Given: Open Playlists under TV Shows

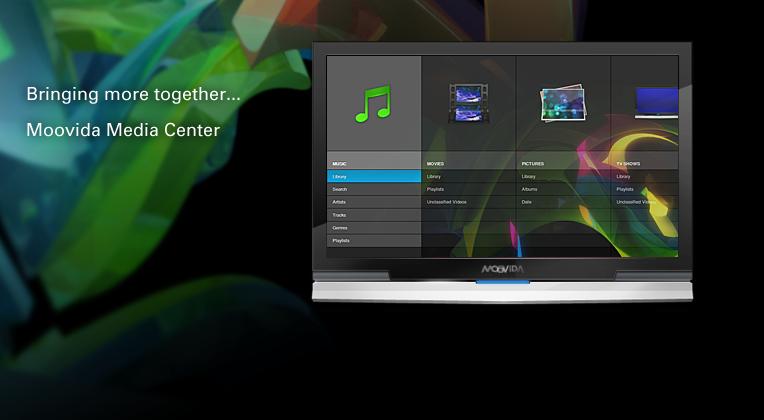Looking at the screenshot, I should point(645,189).
